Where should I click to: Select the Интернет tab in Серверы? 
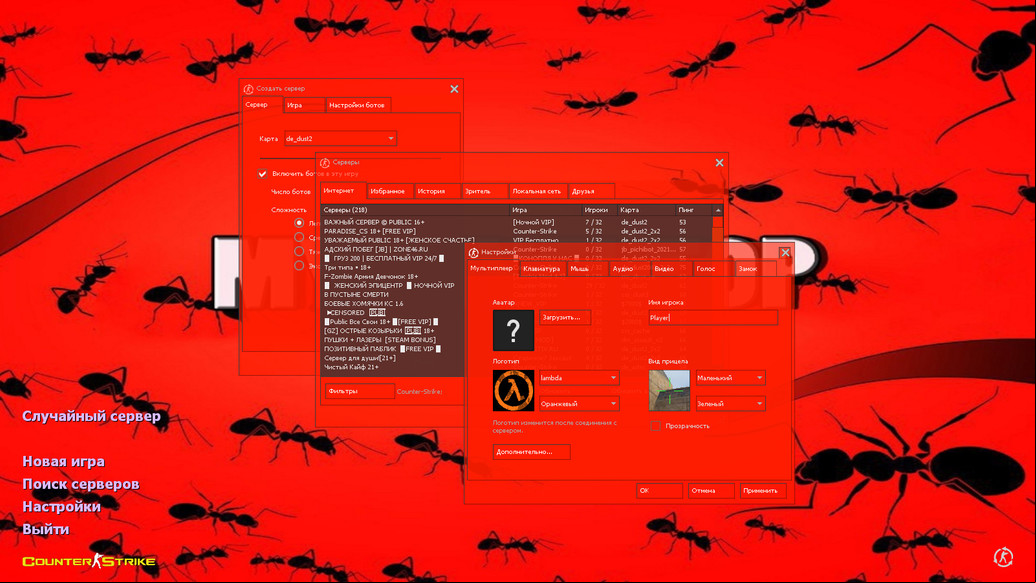tap(343, 190)
